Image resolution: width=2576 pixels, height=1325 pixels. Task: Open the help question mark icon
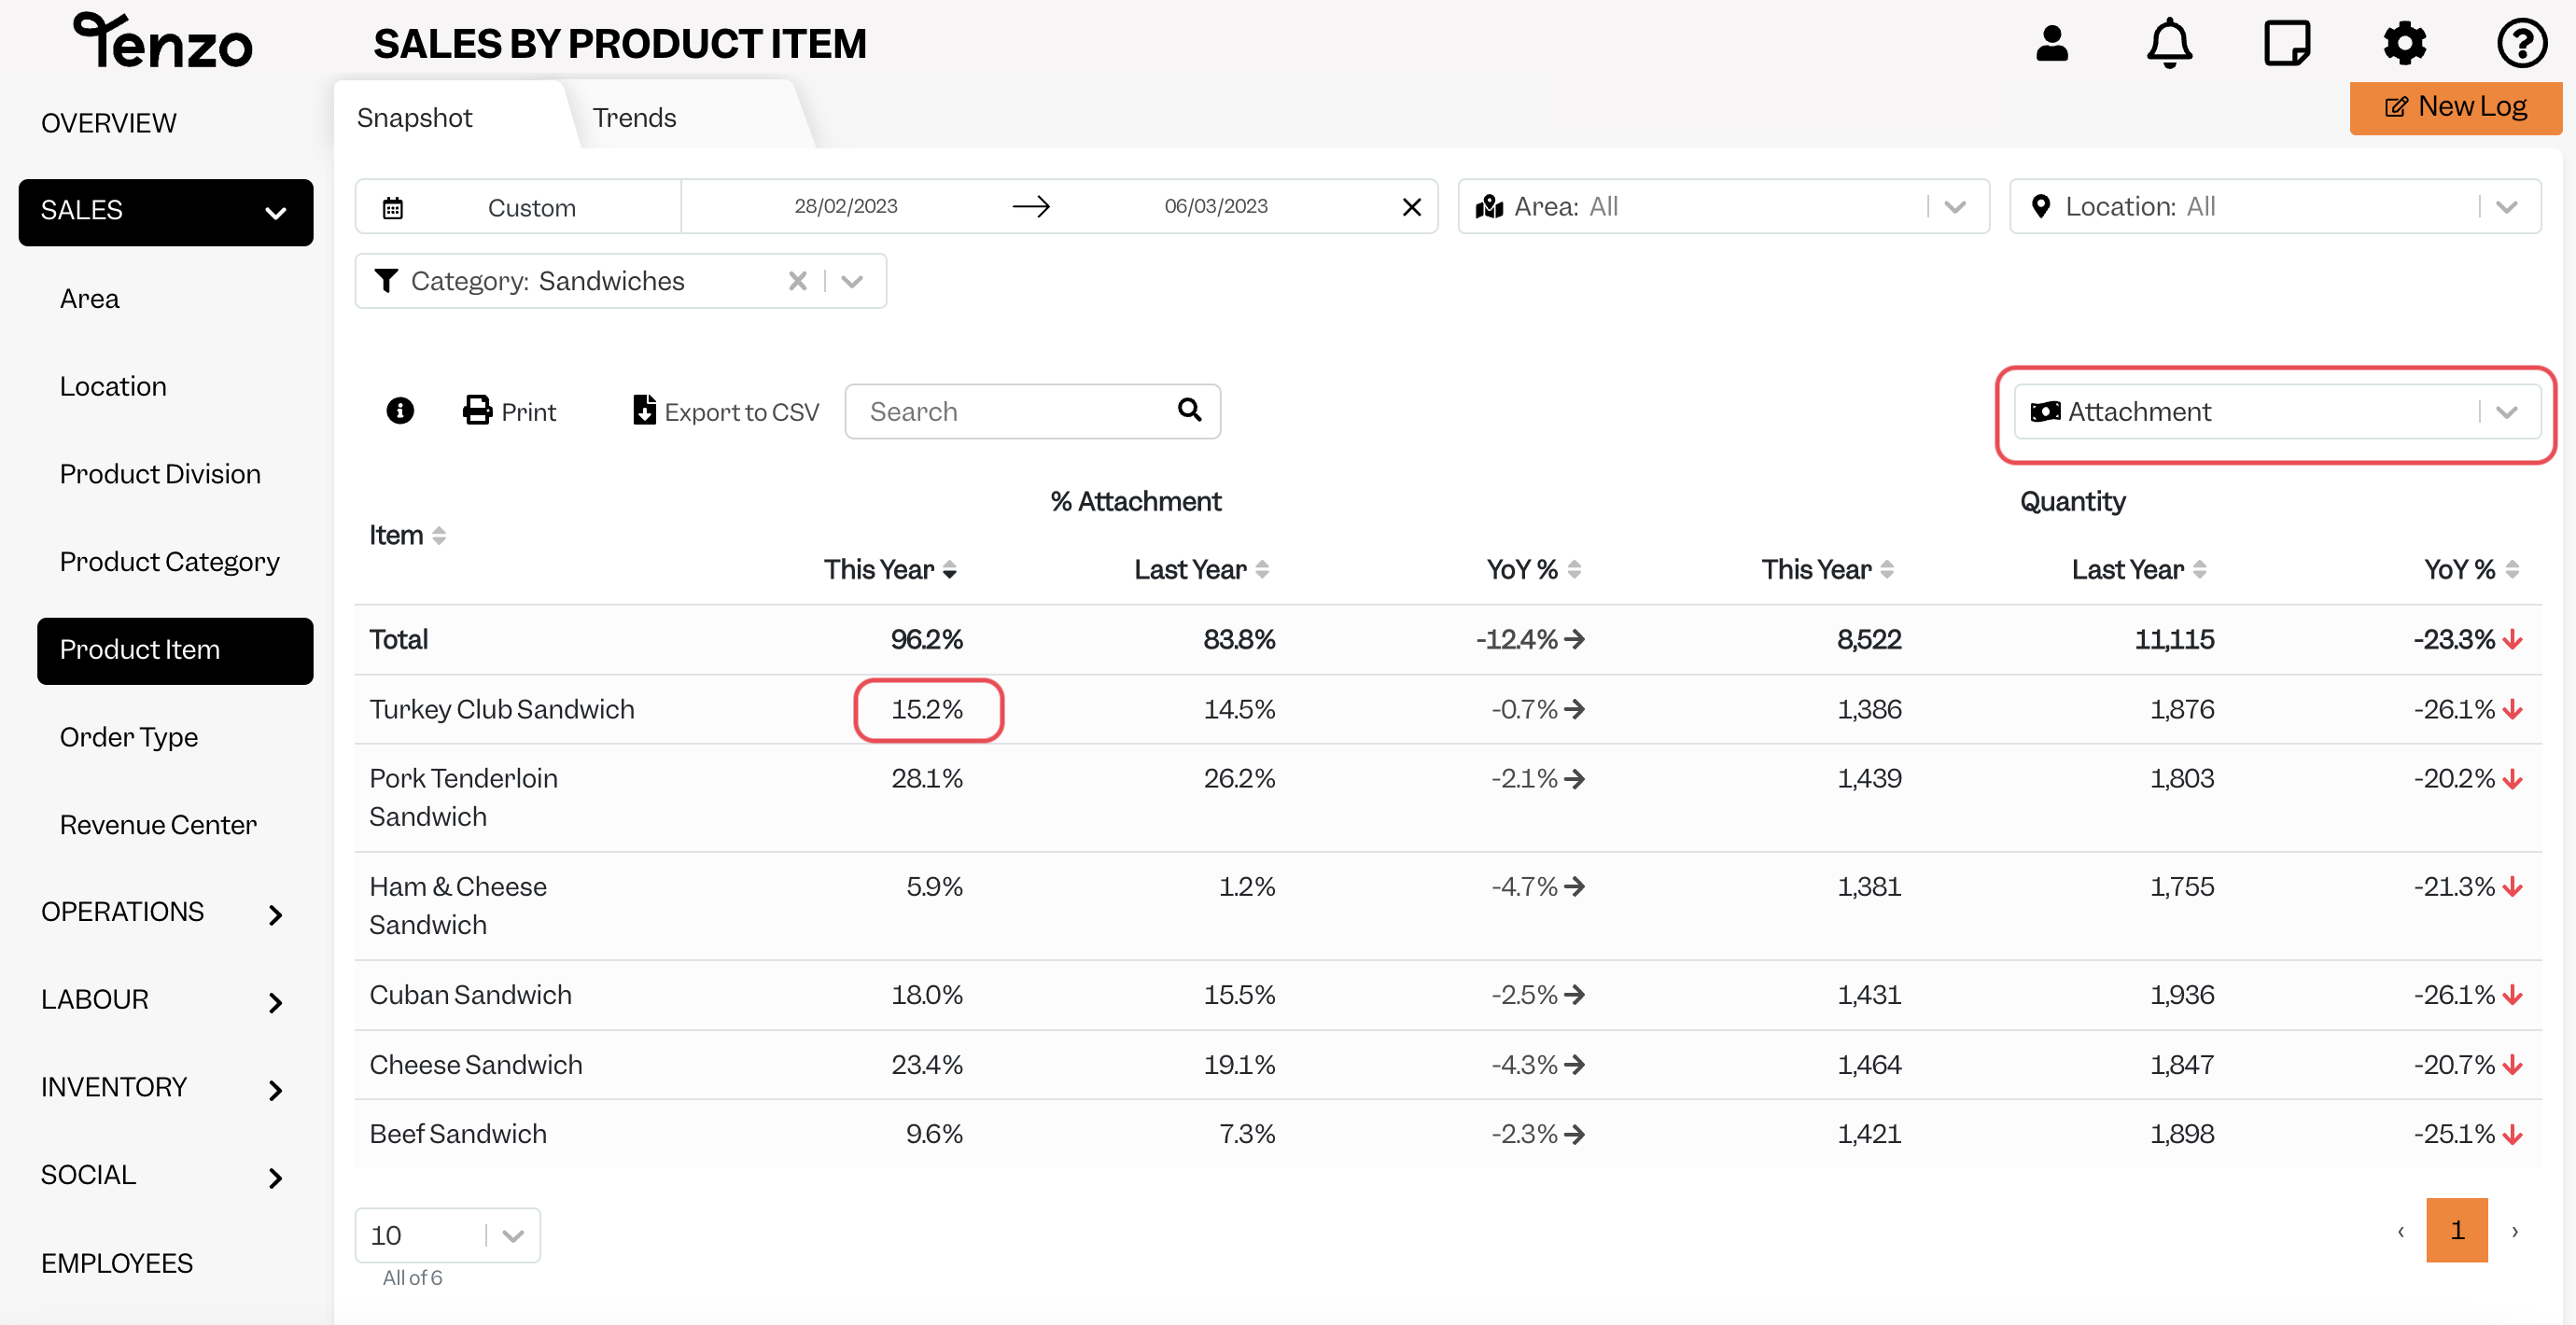[2521, 44]
